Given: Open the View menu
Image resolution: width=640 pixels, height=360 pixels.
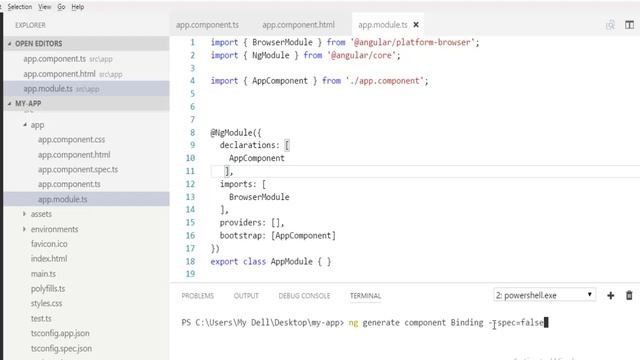Looking at the screenshot, I should [x=44, y=7].
